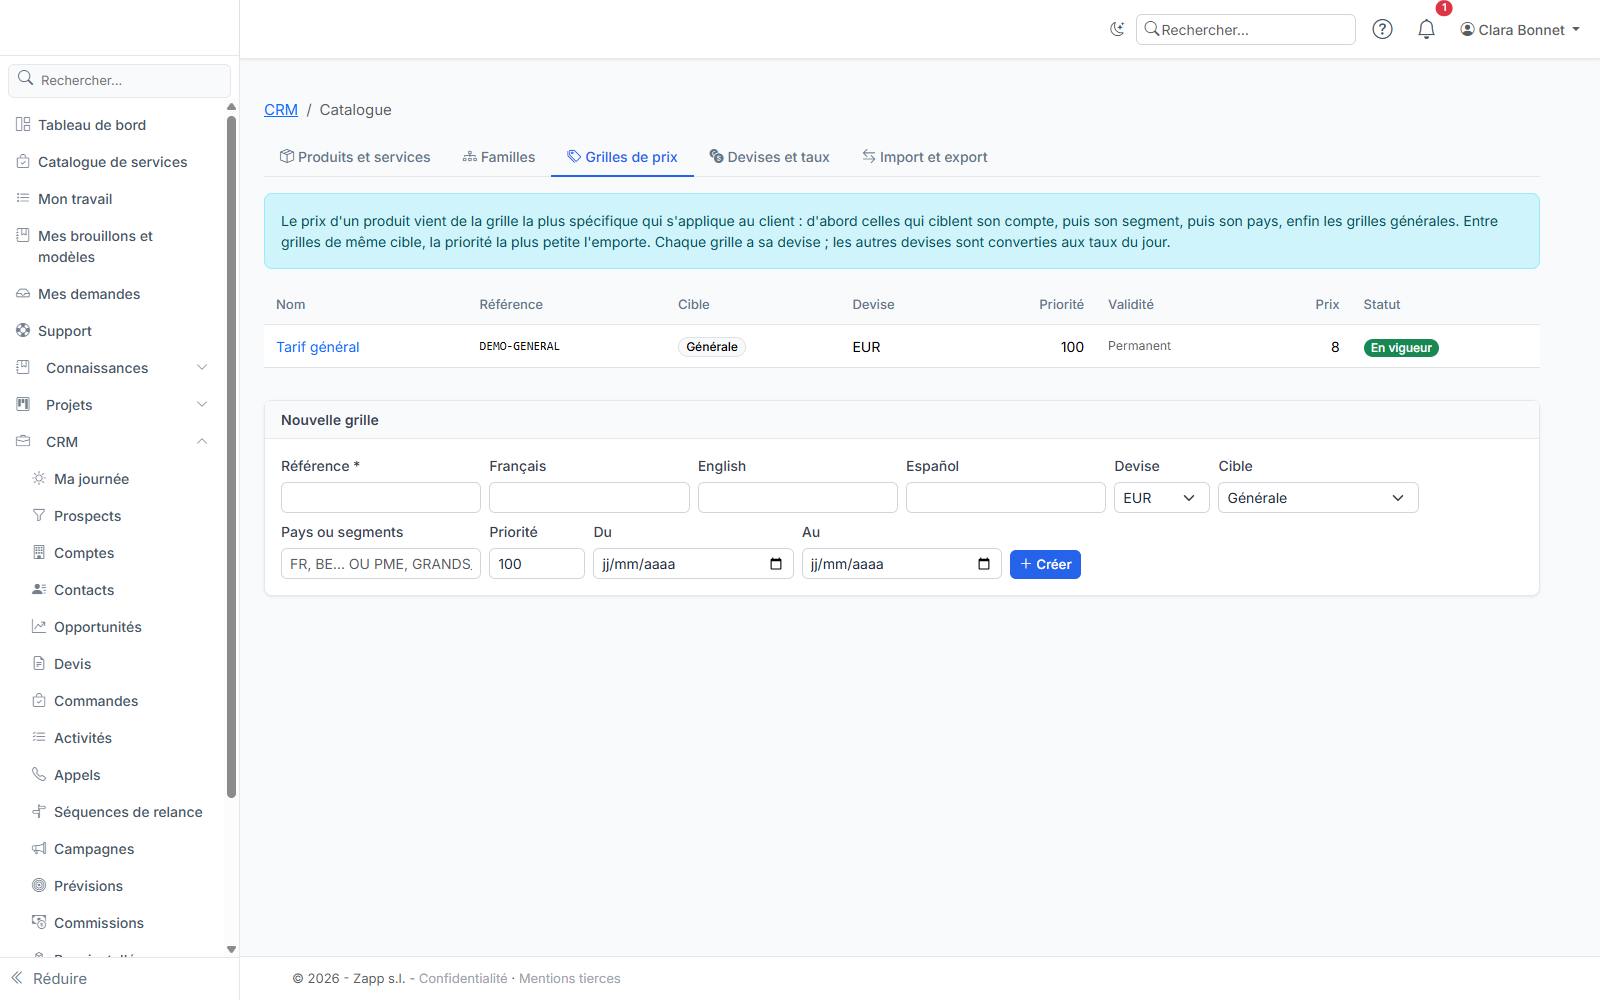
Task: Click the Catalogue de services icon
Action: click(x=23, y=162)
